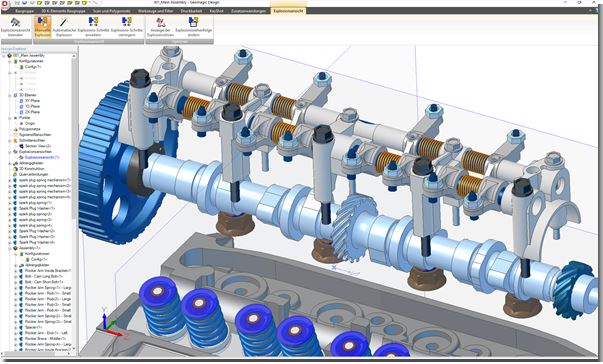603x364 pixels.
Task: Open the Baugruppe ribbon tab
Action: pyautogui.click(x=25, y=11)
